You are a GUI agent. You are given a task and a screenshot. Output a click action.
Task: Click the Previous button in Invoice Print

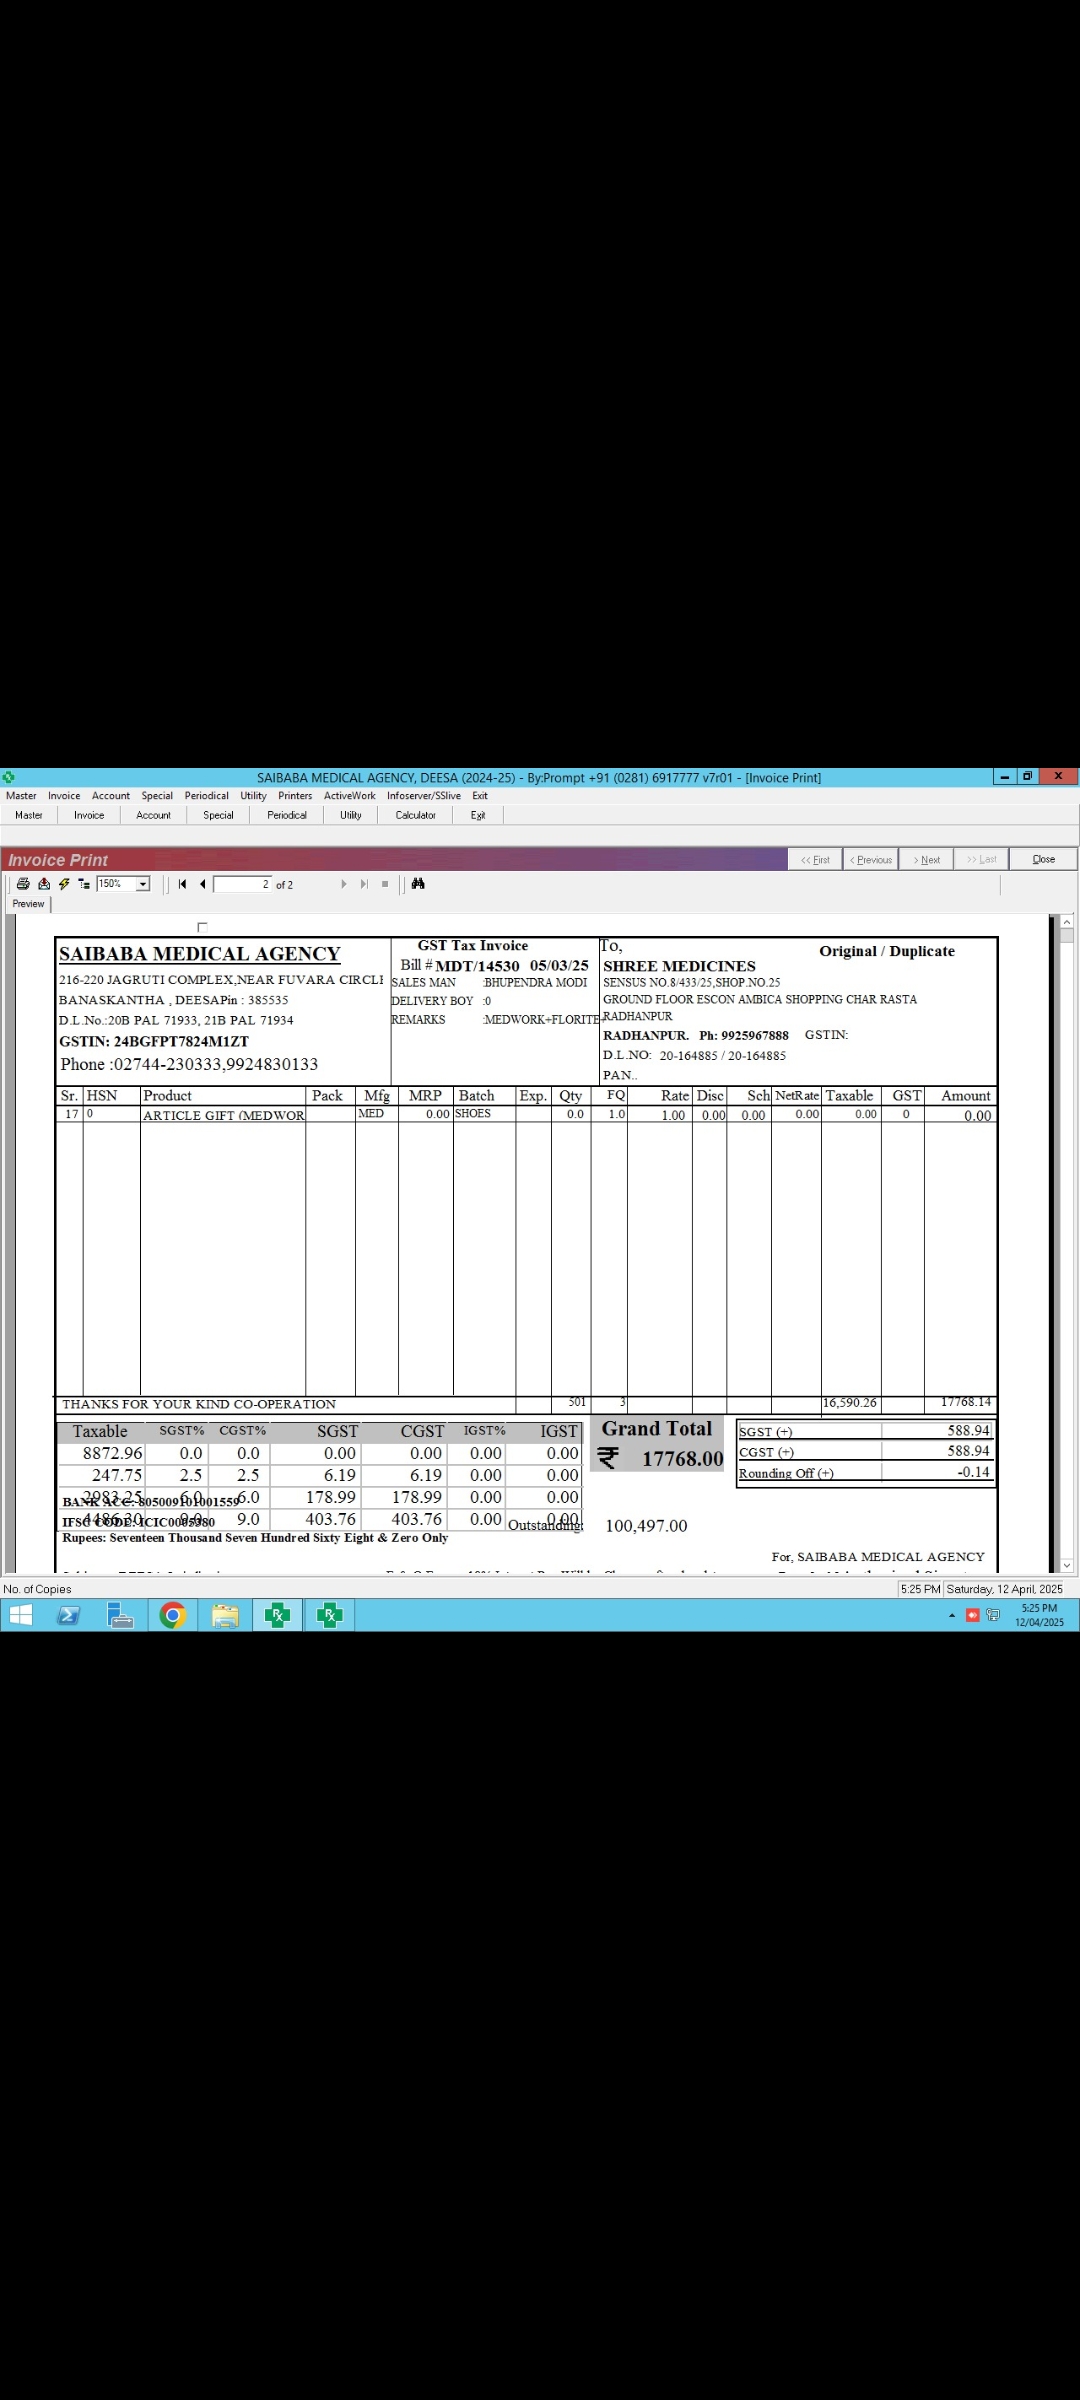tap(871, 860)
